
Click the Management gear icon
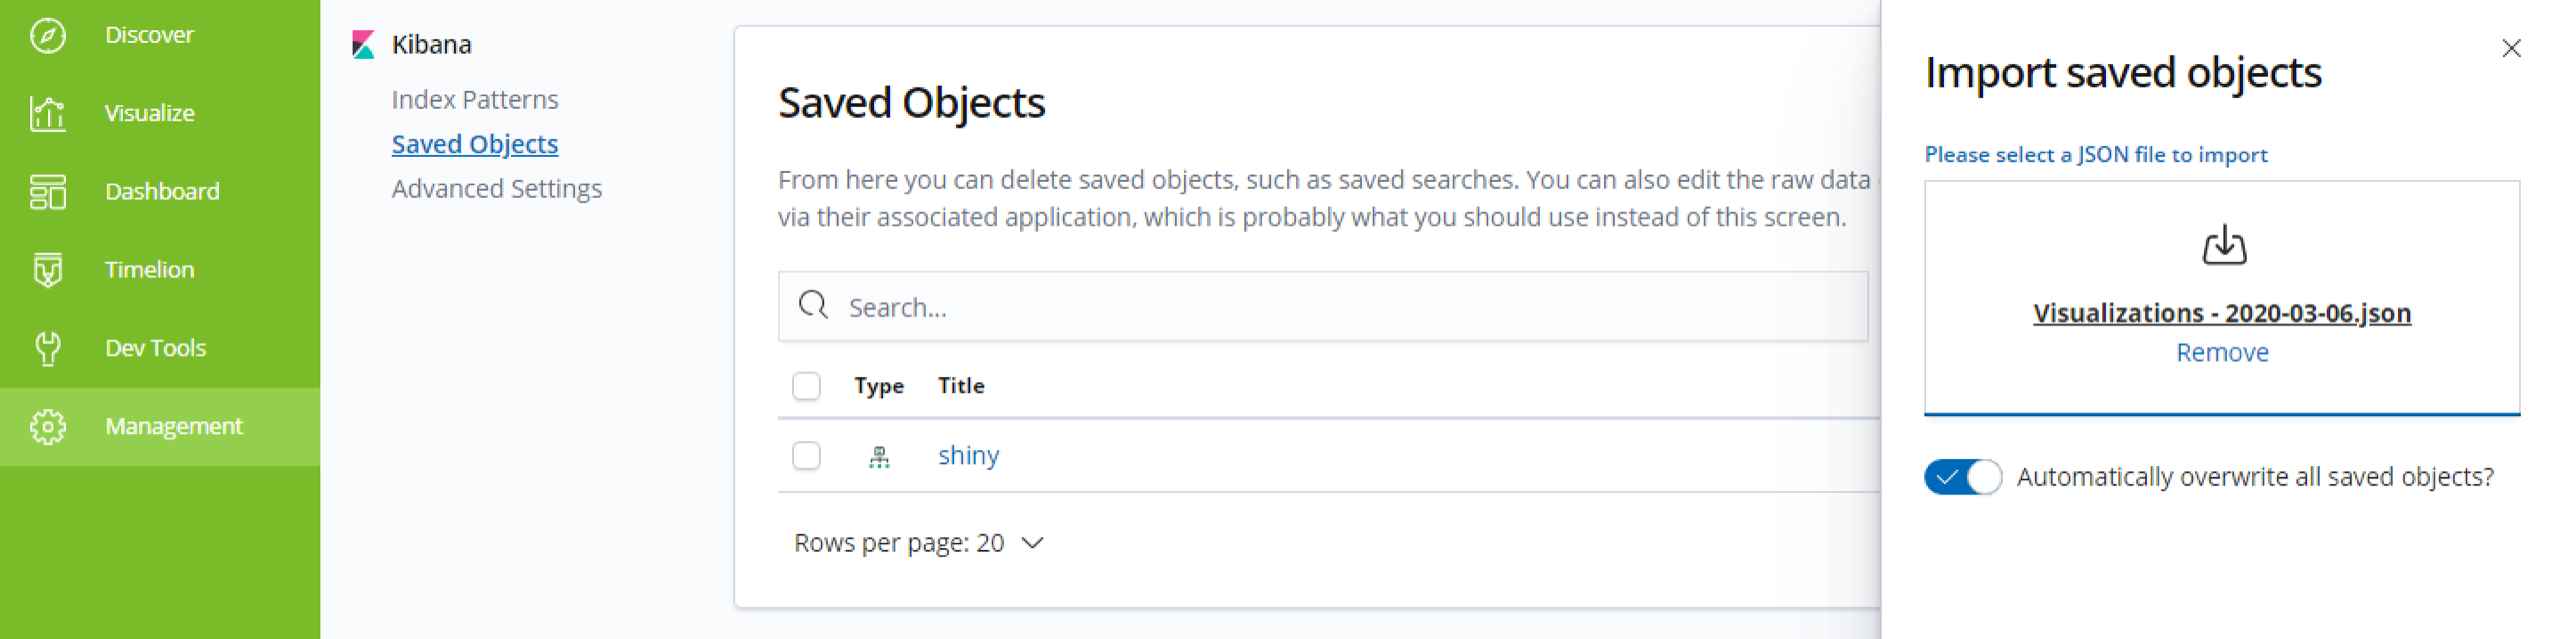click(47, 427)
